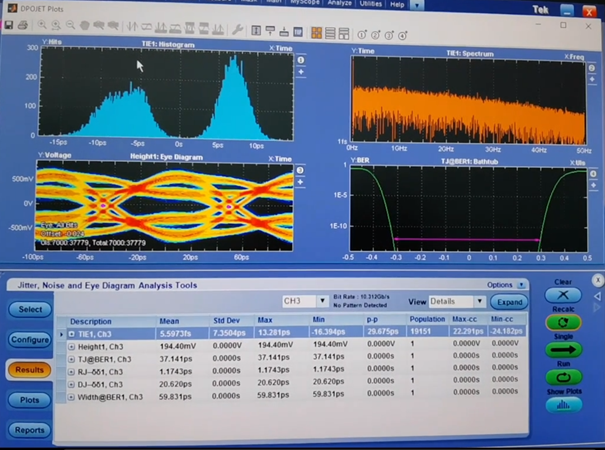Viewport: 605px width, 450px height.
Task: Click the wrench settings icon in toolbar
Action: tap(237, 30)
